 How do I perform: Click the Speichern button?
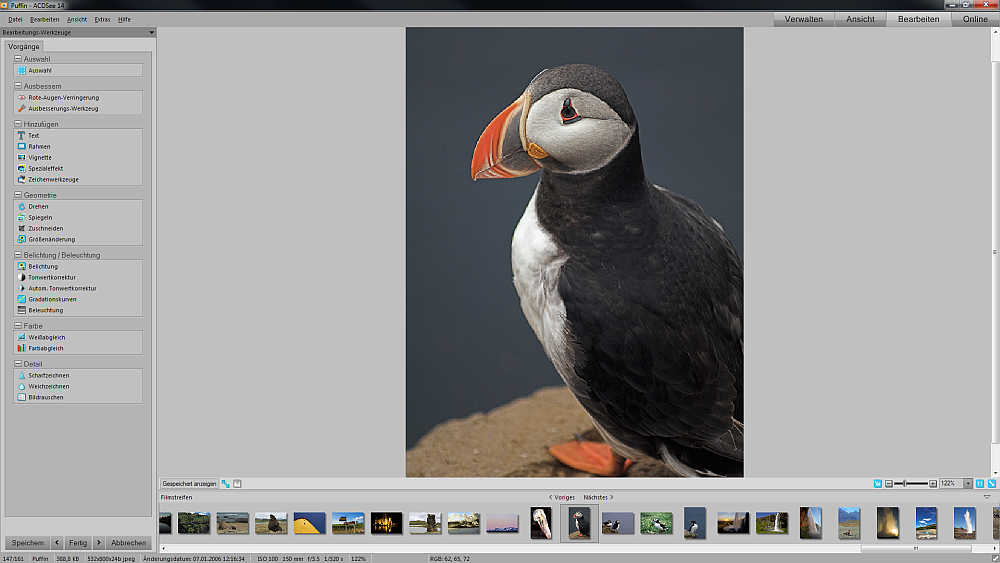[27, 543]
